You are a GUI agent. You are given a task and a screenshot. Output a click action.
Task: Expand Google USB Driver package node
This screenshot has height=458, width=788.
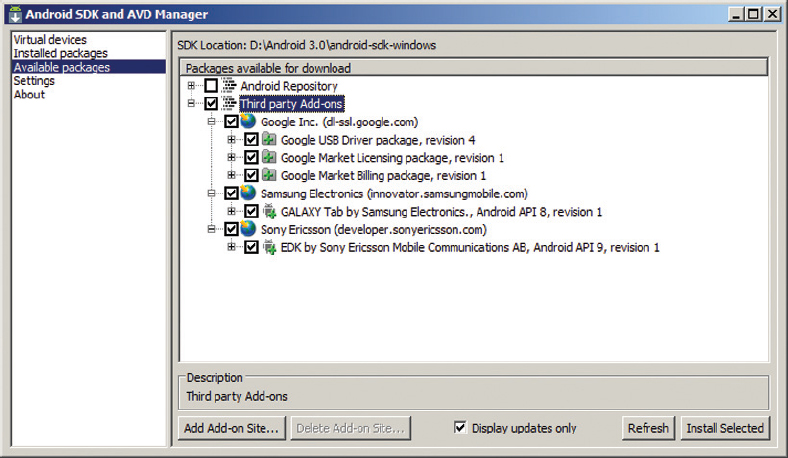point(231,139)
